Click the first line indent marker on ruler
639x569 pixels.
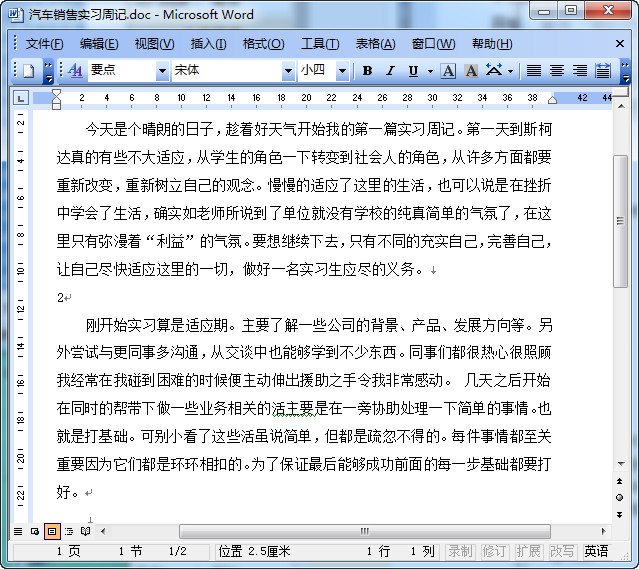point(57,94)
